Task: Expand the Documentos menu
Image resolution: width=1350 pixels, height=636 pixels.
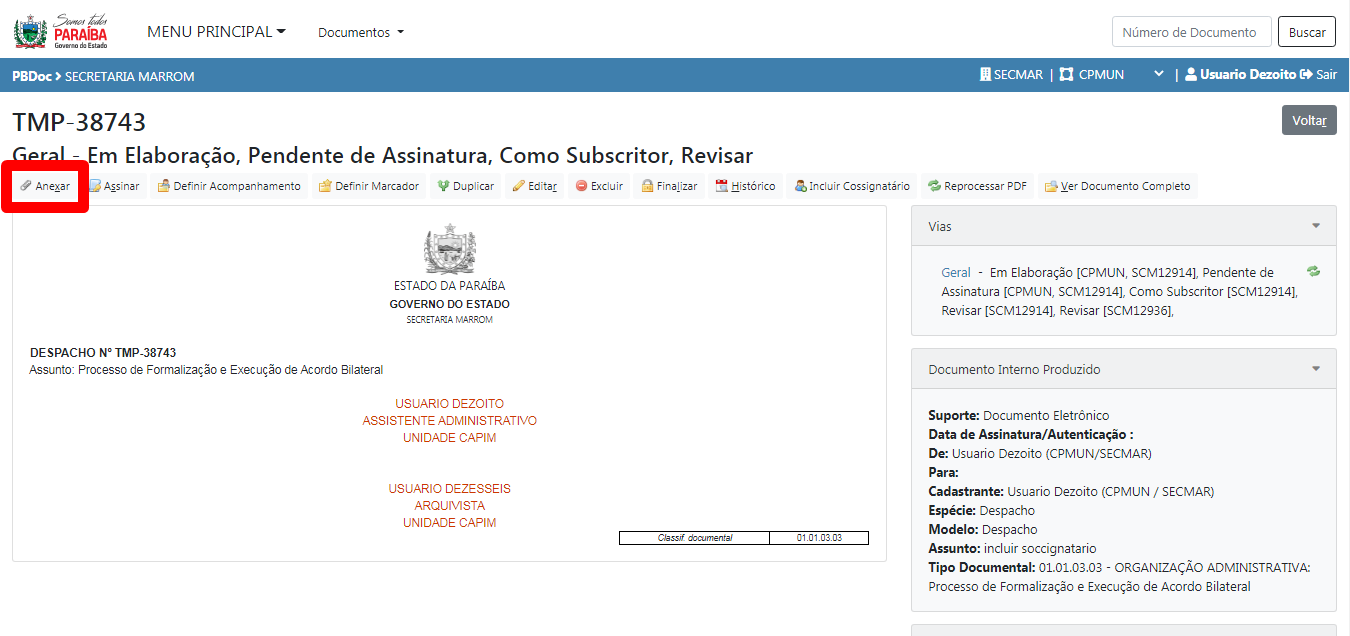Action: point(360,32)
